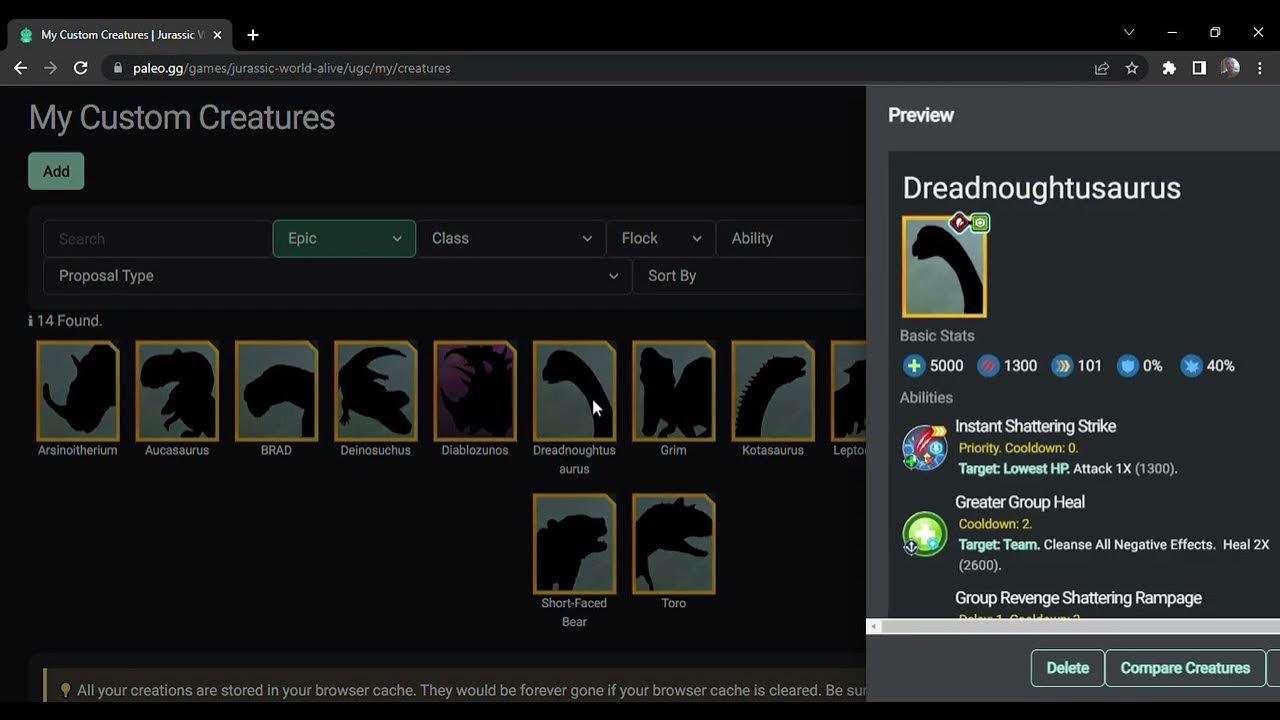Image resolution: width=1280 pixels, height=720 pixels.
Task: Open the Chrome three-dot menu
Action: tap(1260, 68)
